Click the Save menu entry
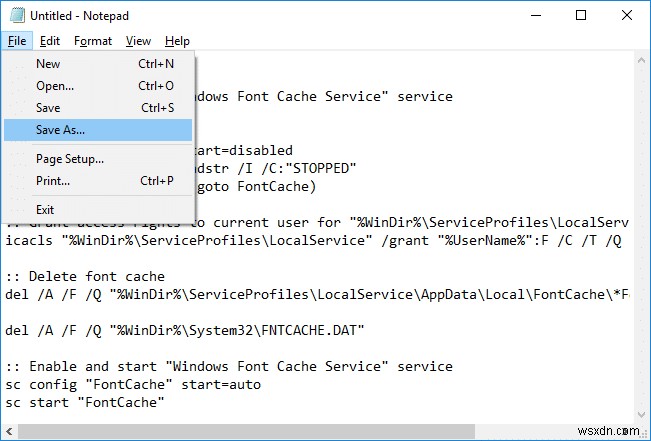 48,108
